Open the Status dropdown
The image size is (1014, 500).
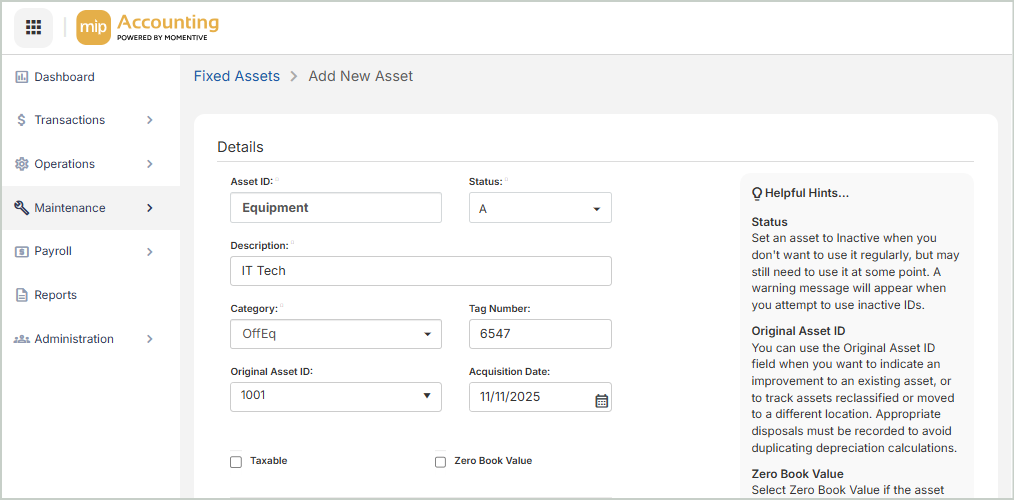pyautogui.click(x=540, y=208)
